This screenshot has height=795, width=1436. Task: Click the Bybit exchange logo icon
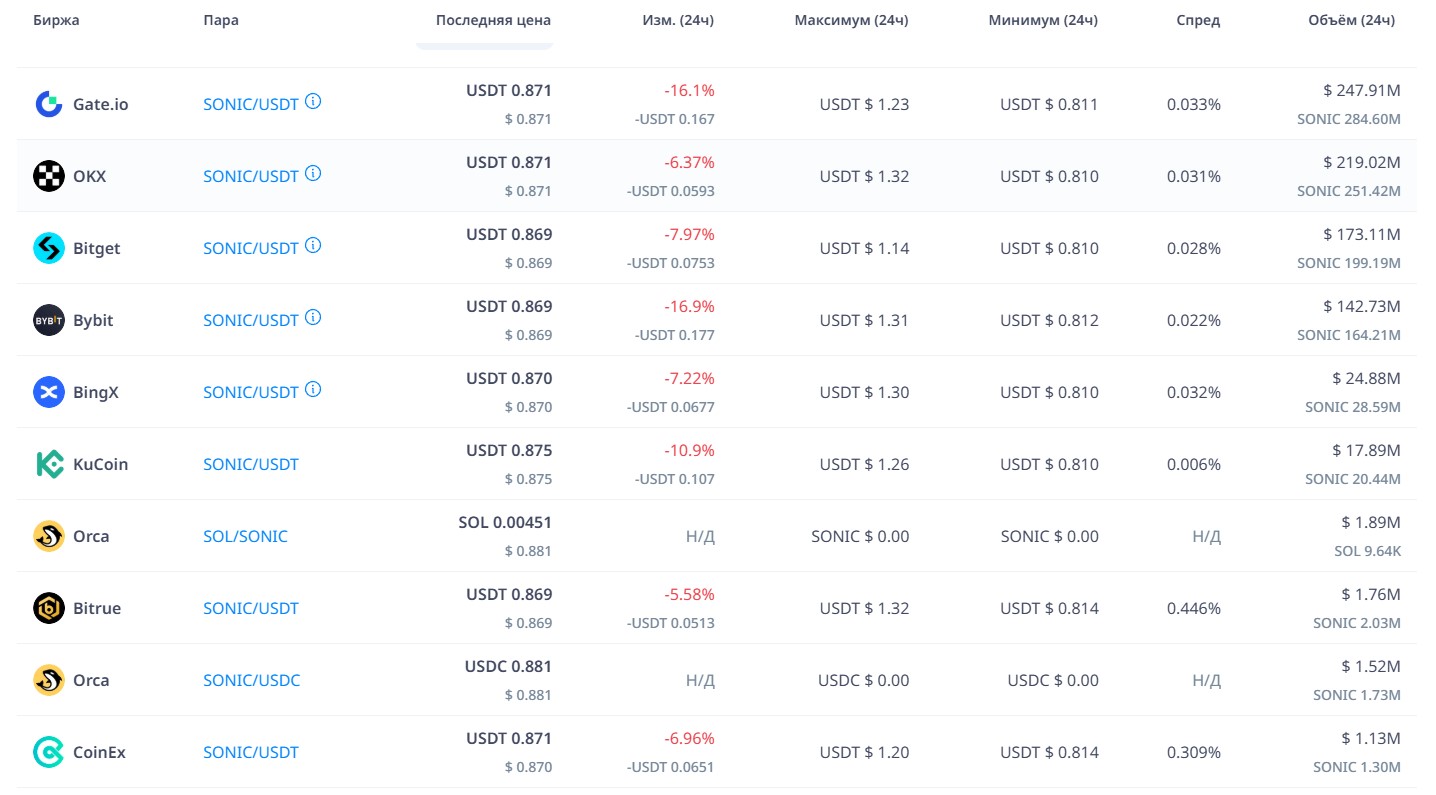(49, 320)
